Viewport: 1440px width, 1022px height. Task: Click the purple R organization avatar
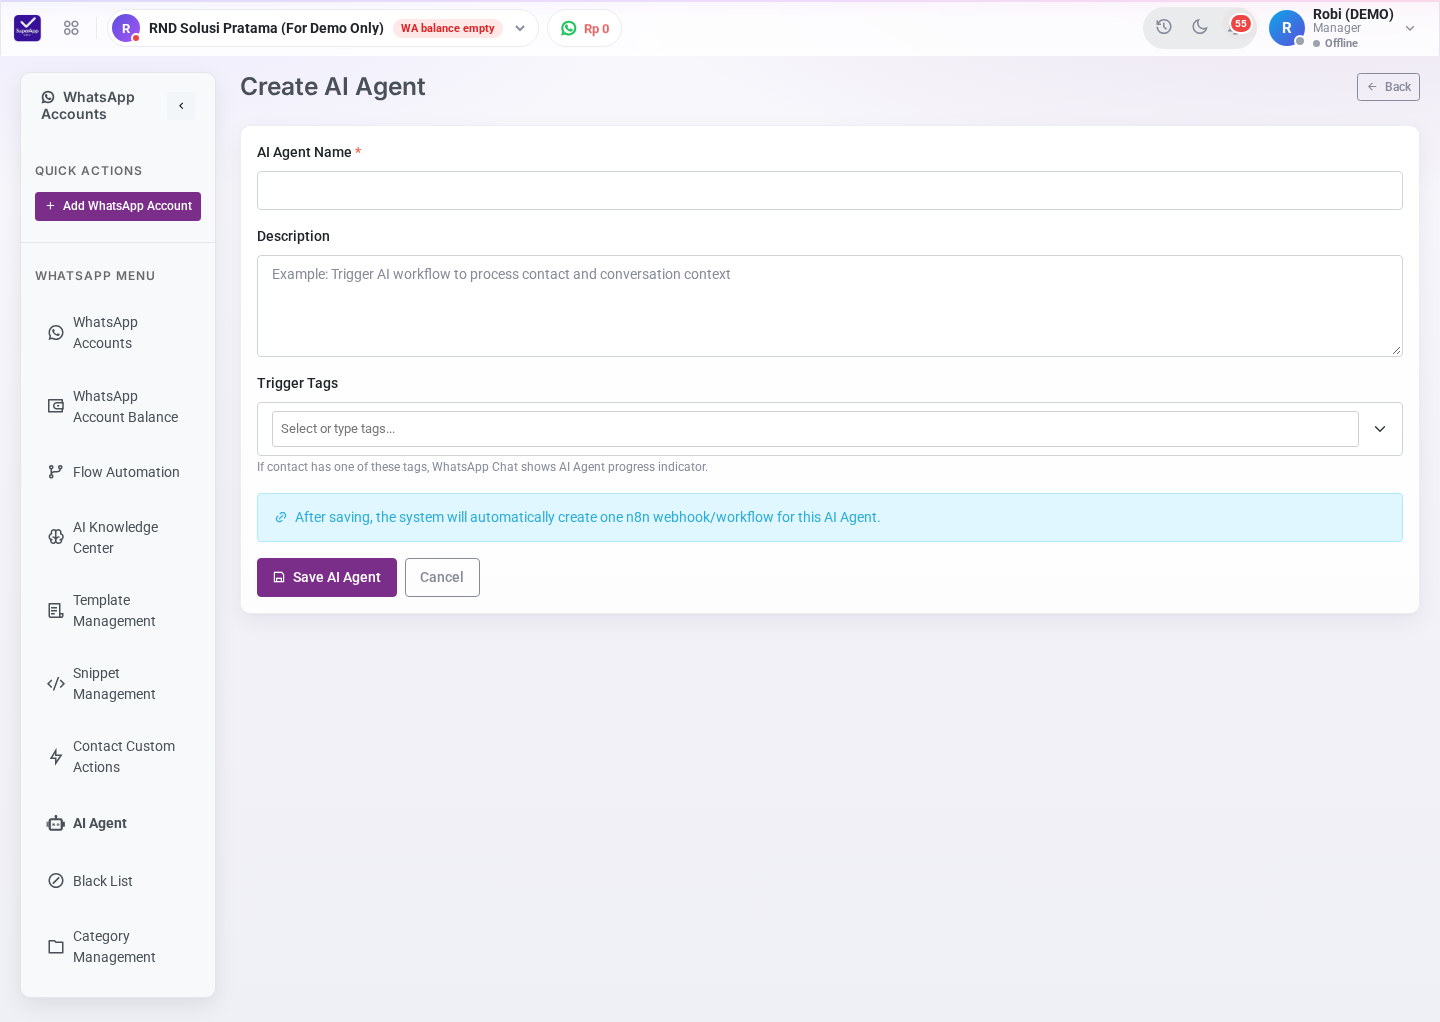point(126,28)
